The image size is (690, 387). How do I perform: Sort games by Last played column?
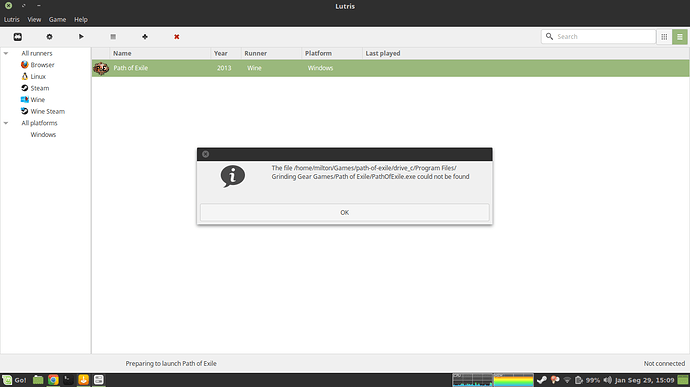(x=525, y=53)
